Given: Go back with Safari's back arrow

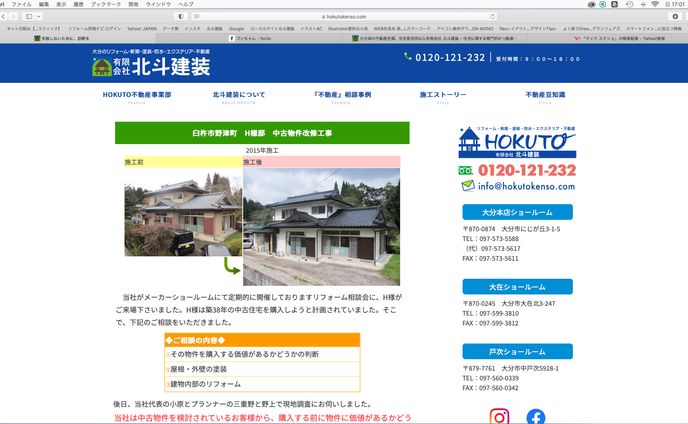Looking at the screenshot, I should (x=4, y=16).
